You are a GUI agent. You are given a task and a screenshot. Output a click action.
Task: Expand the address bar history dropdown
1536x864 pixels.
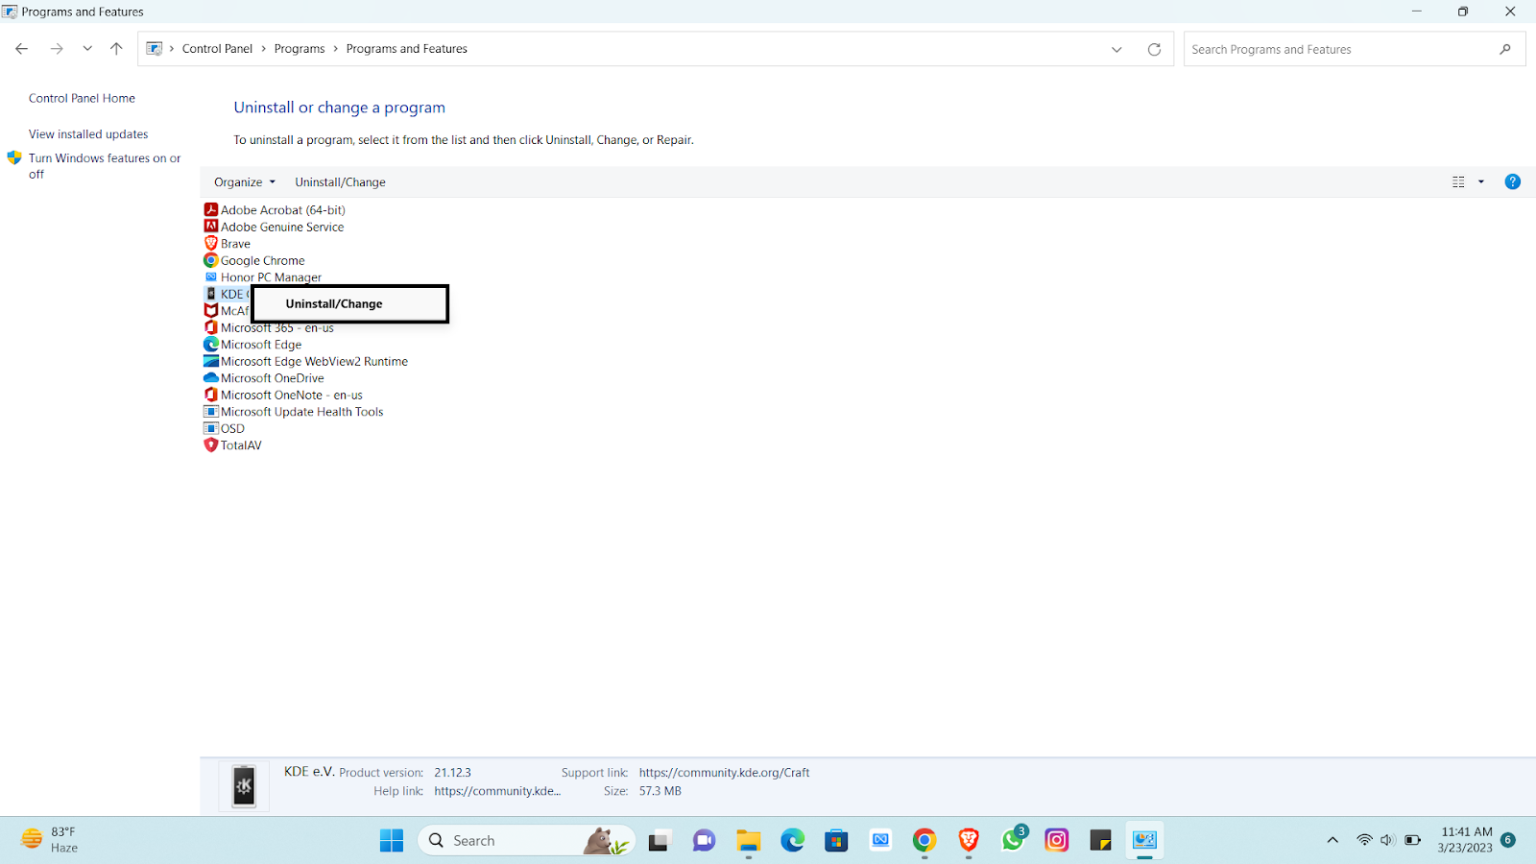click(x=1117, y=48)
